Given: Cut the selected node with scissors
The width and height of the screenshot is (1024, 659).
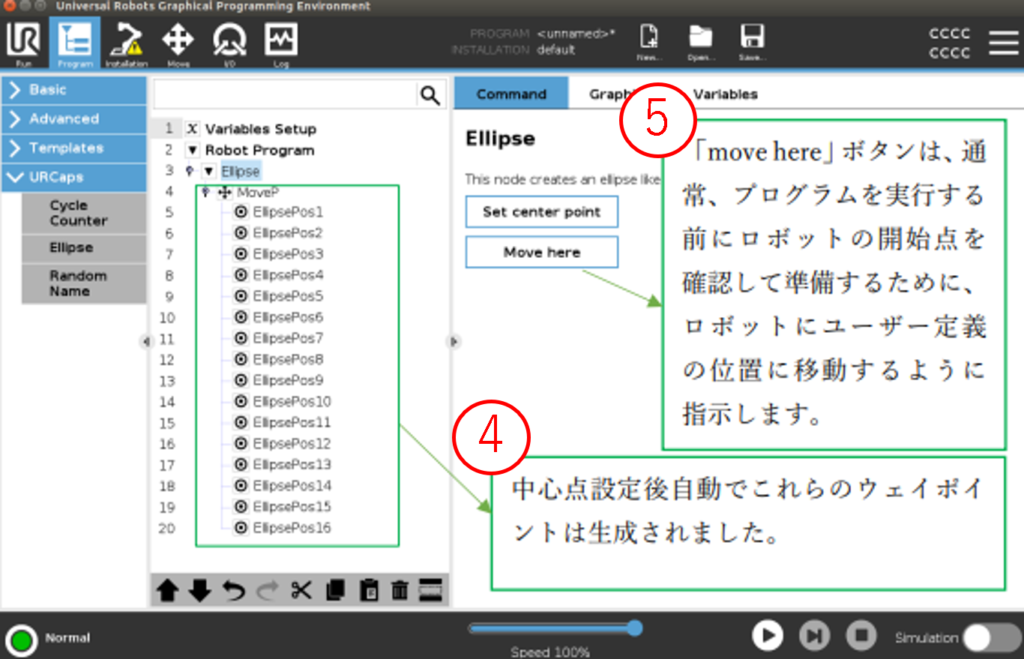Looking at the screenshot, I should (300, 590).
